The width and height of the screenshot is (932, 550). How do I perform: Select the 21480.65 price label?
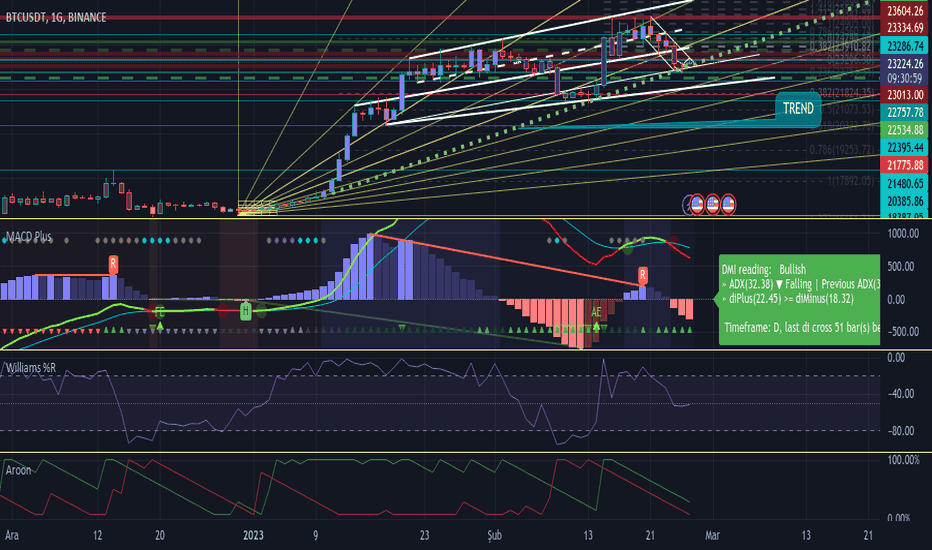[905, 183]
